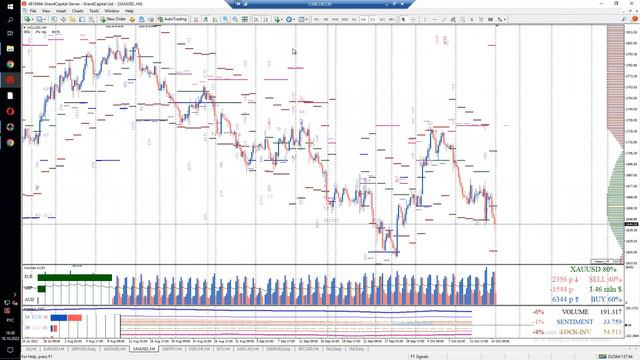Switch chart to line chart icon
640x360 pixels.
tap(215, 19)
